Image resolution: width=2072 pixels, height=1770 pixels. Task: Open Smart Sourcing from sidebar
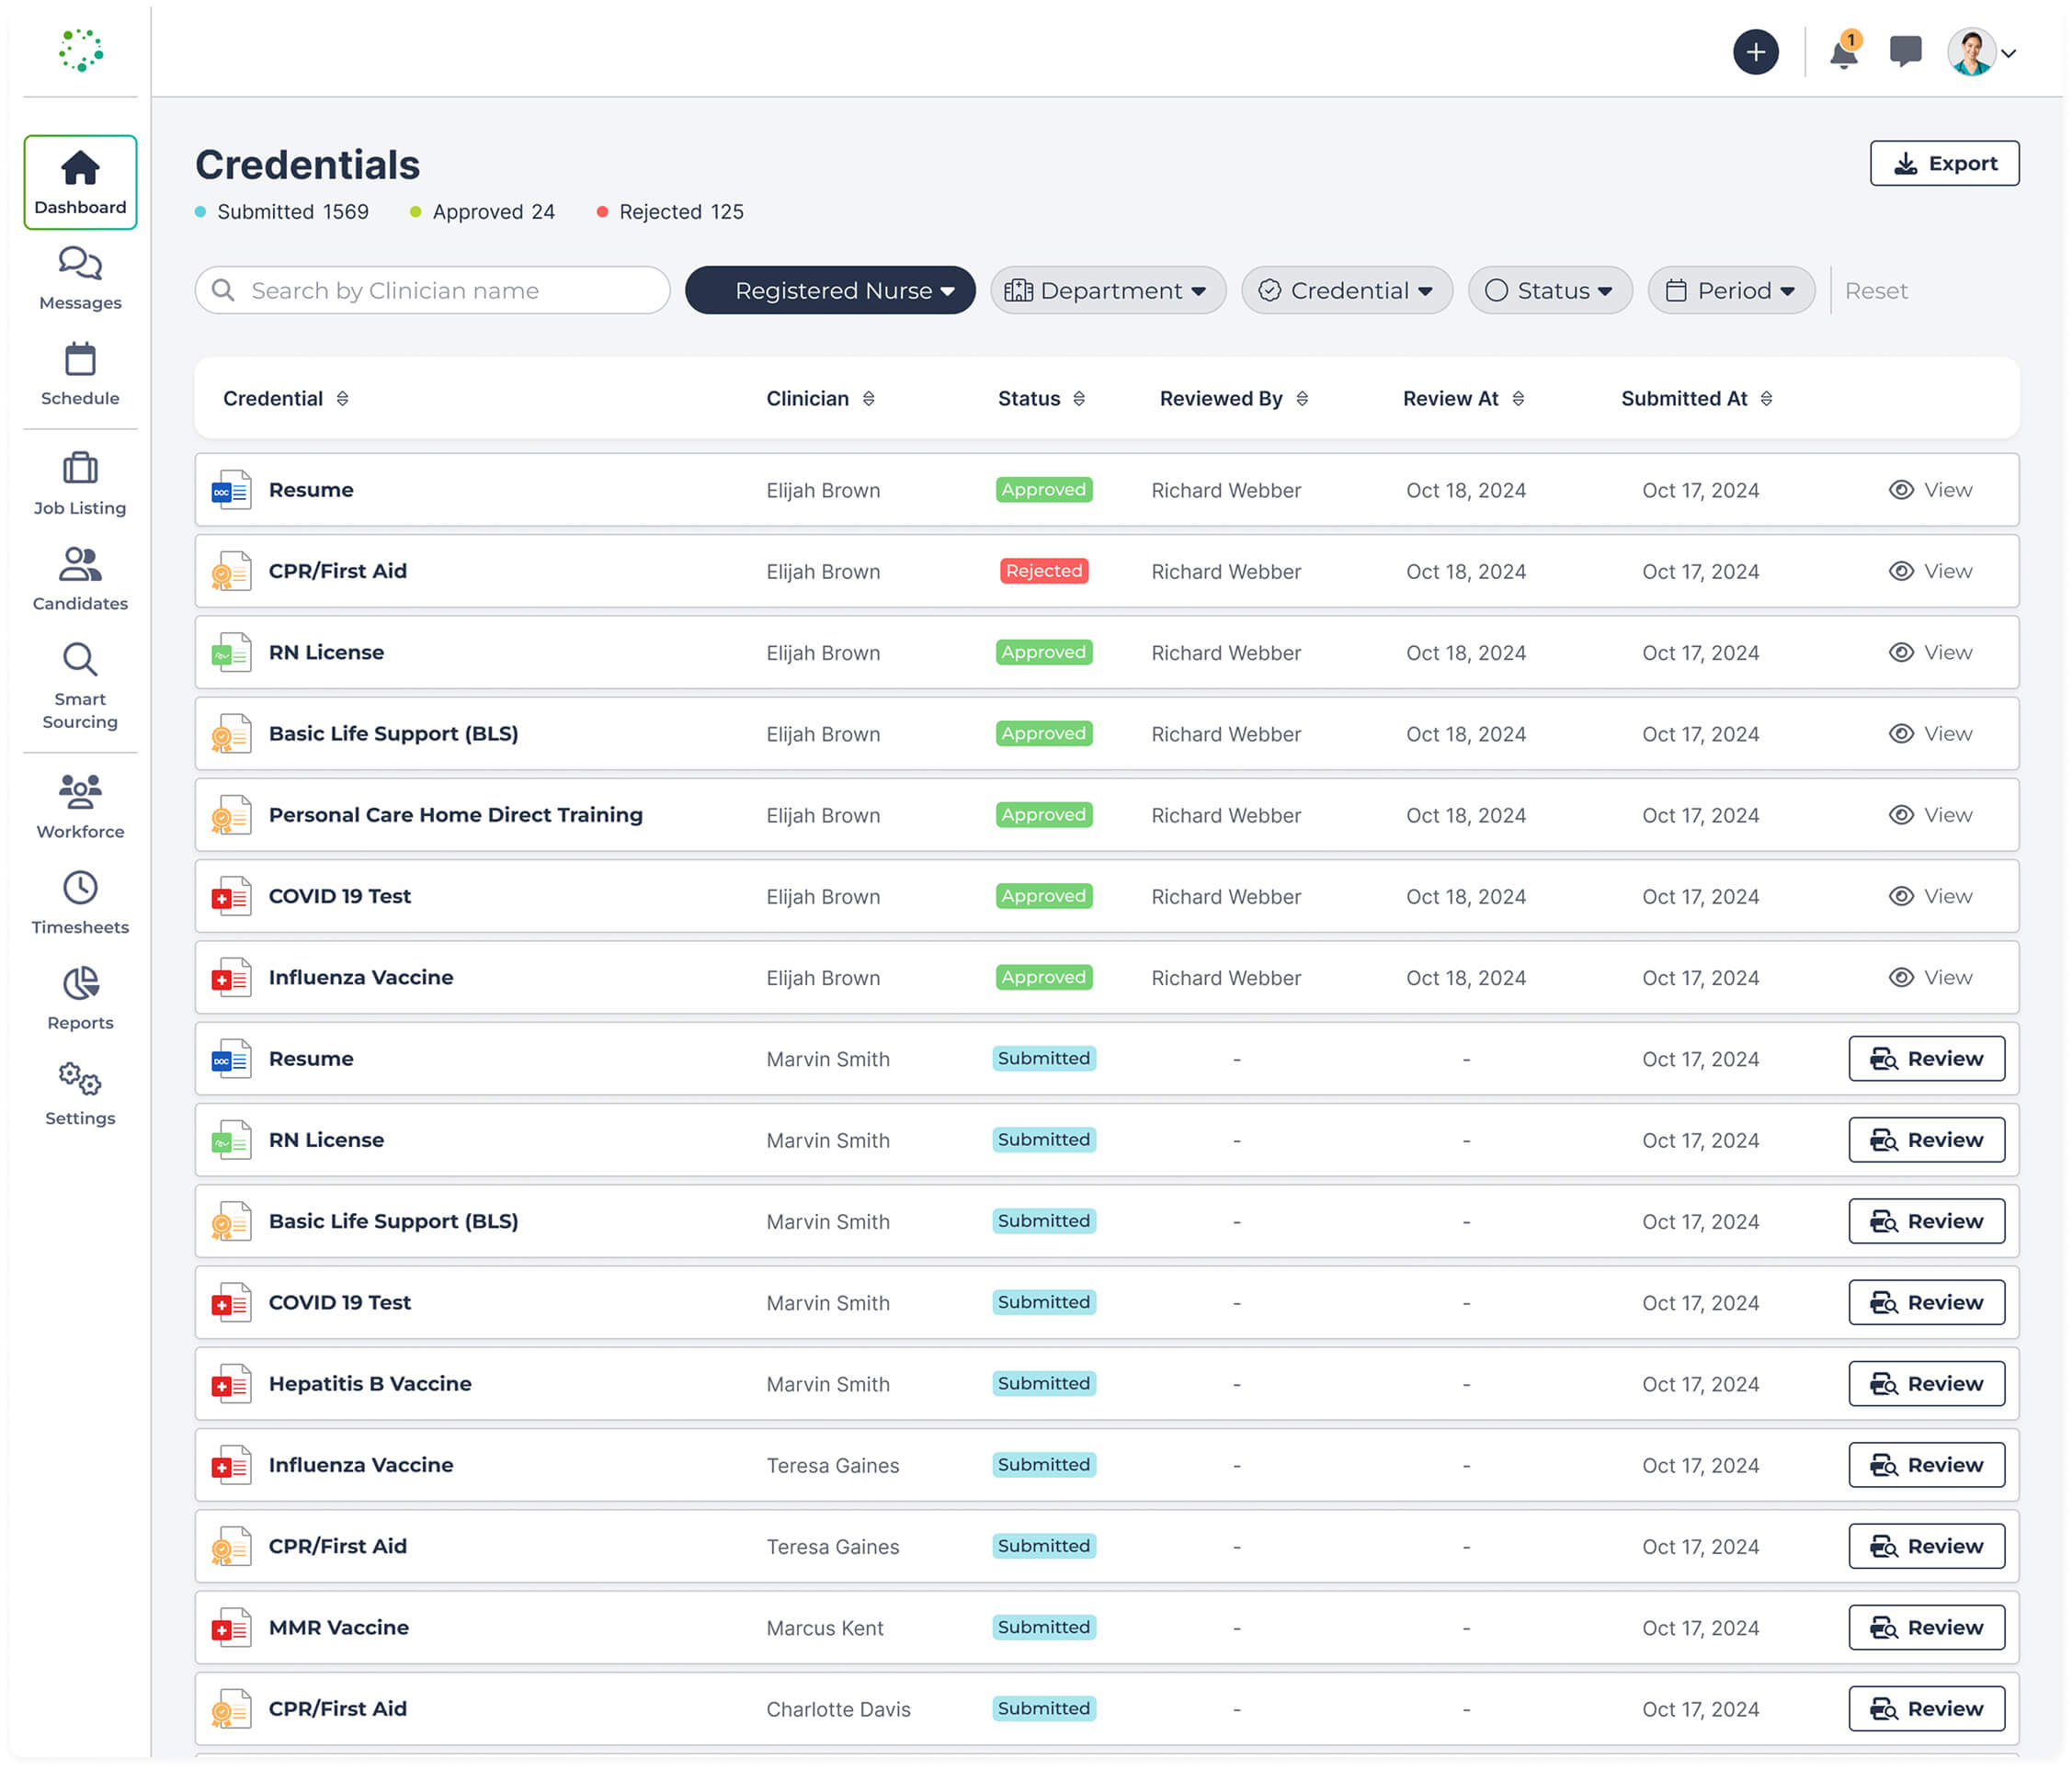pos(80,686)
